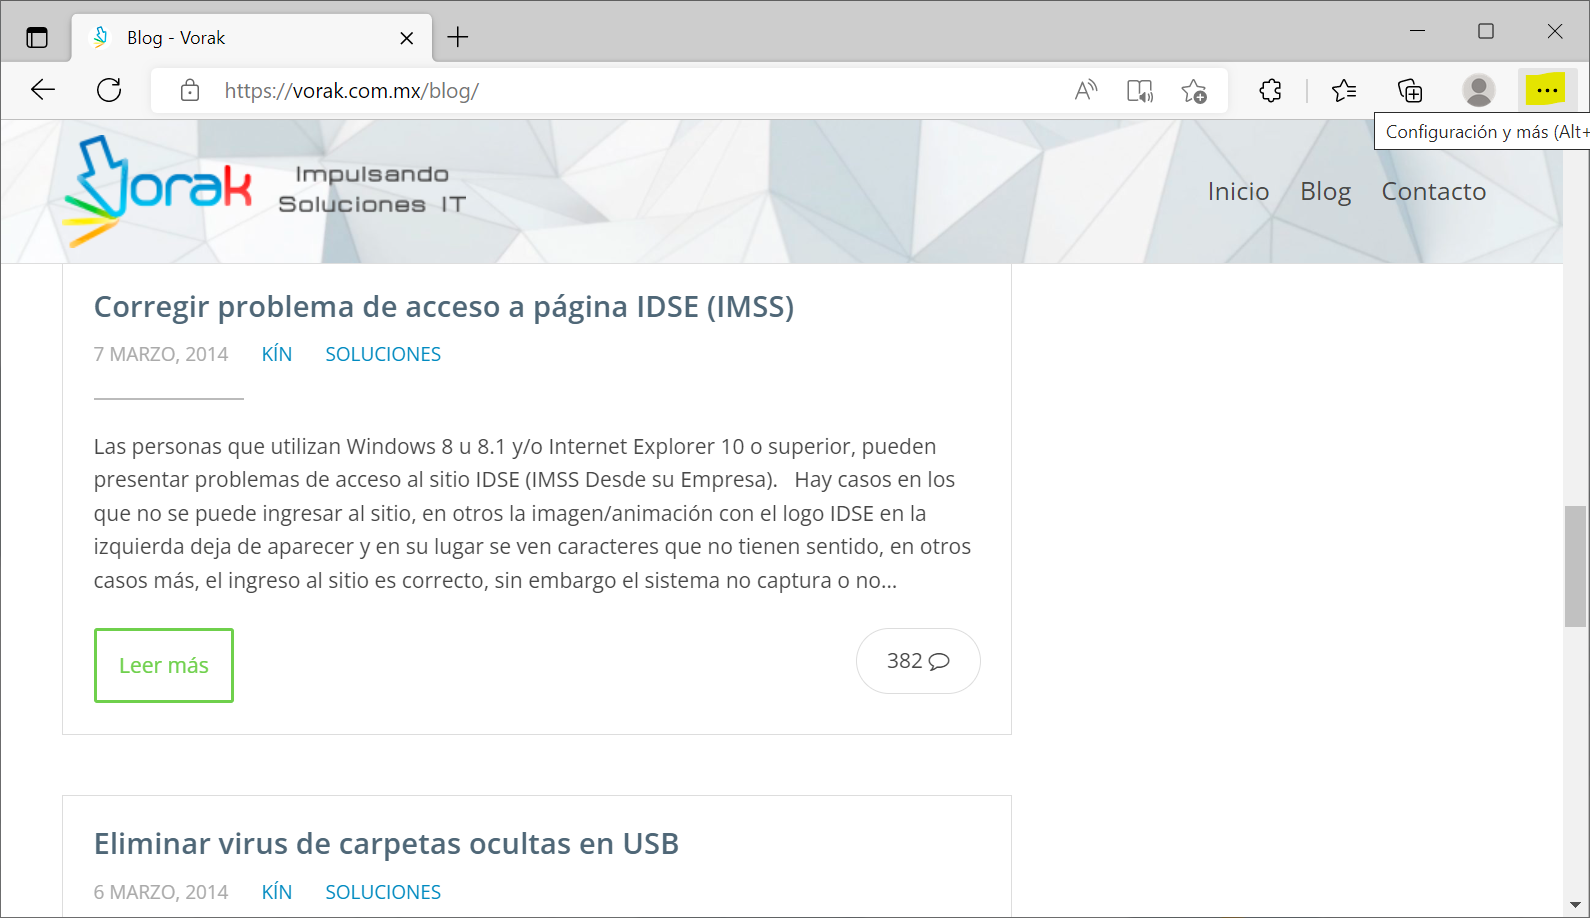The width and height of the screenshot is (1590, 918).
Task: Open the 382 comments bubble
Action: (918, 661)
